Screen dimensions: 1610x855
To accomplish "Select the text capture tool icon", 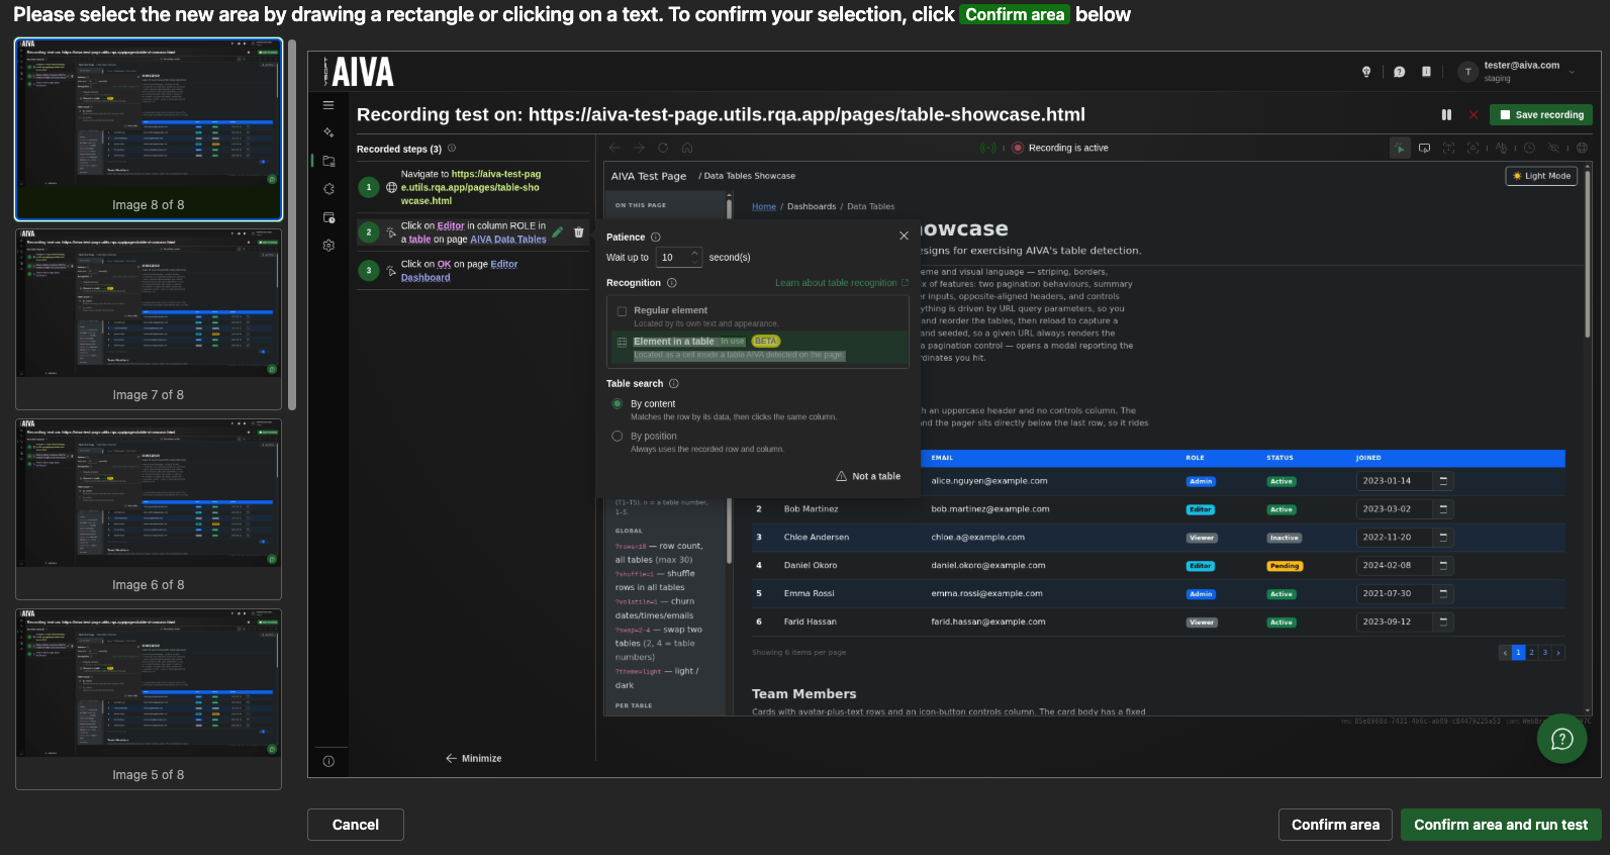I will [1448, 148].
